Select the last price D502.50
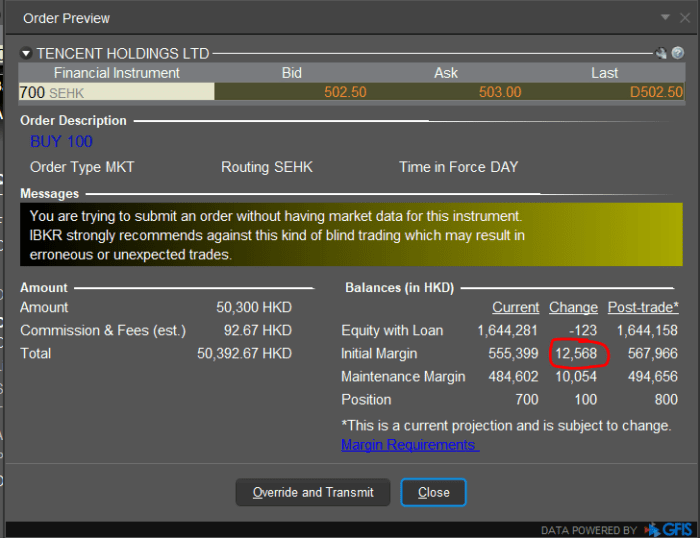This screenshot has width=700, height=538. (x=656, y=92)
